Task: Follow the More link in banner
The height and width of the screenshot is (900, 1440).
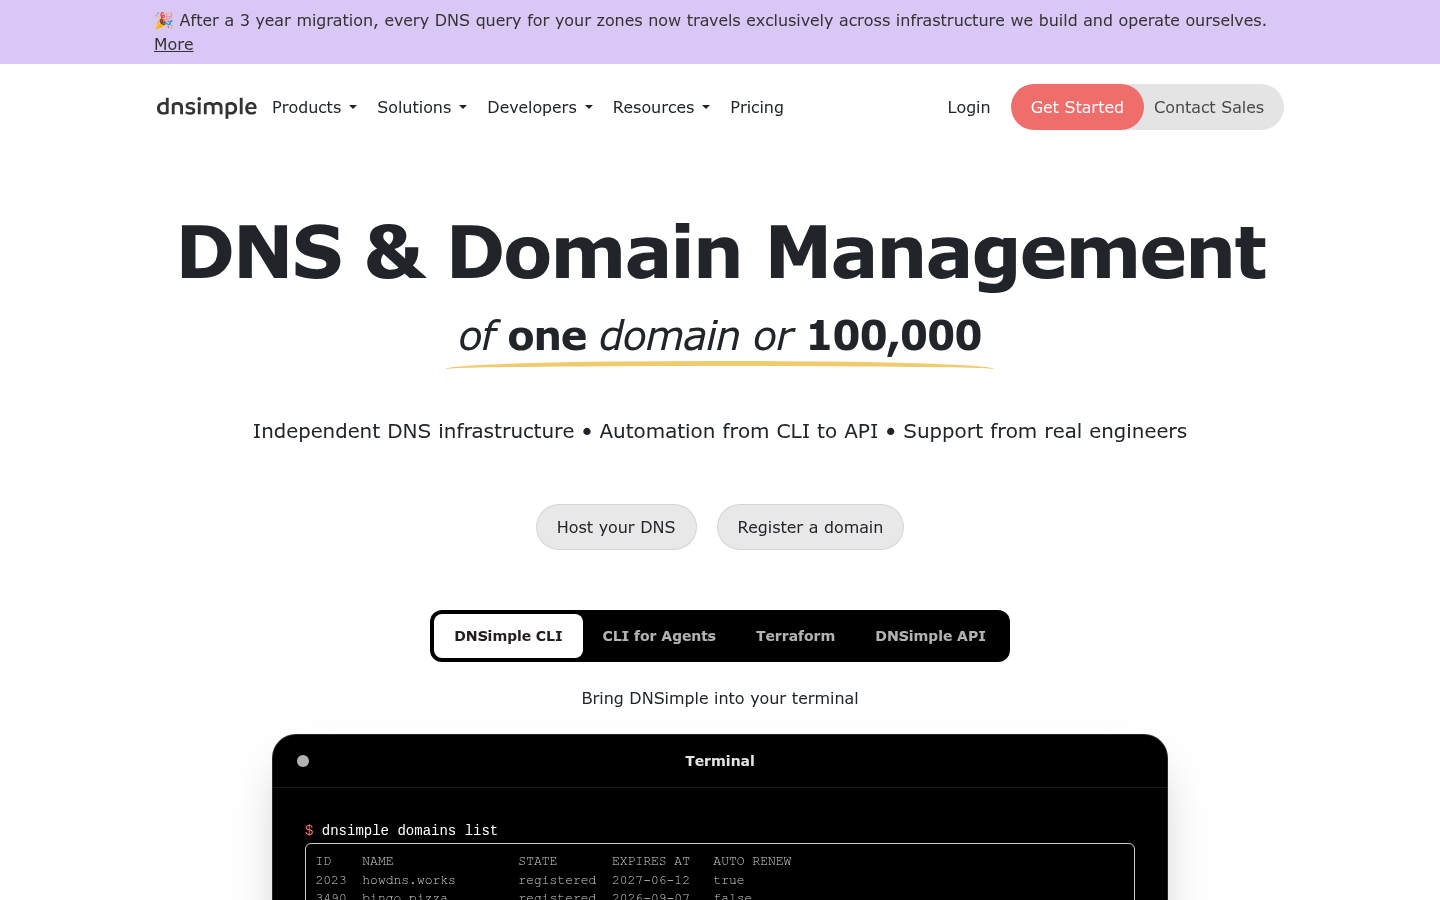Action: (x=174, y=44)
